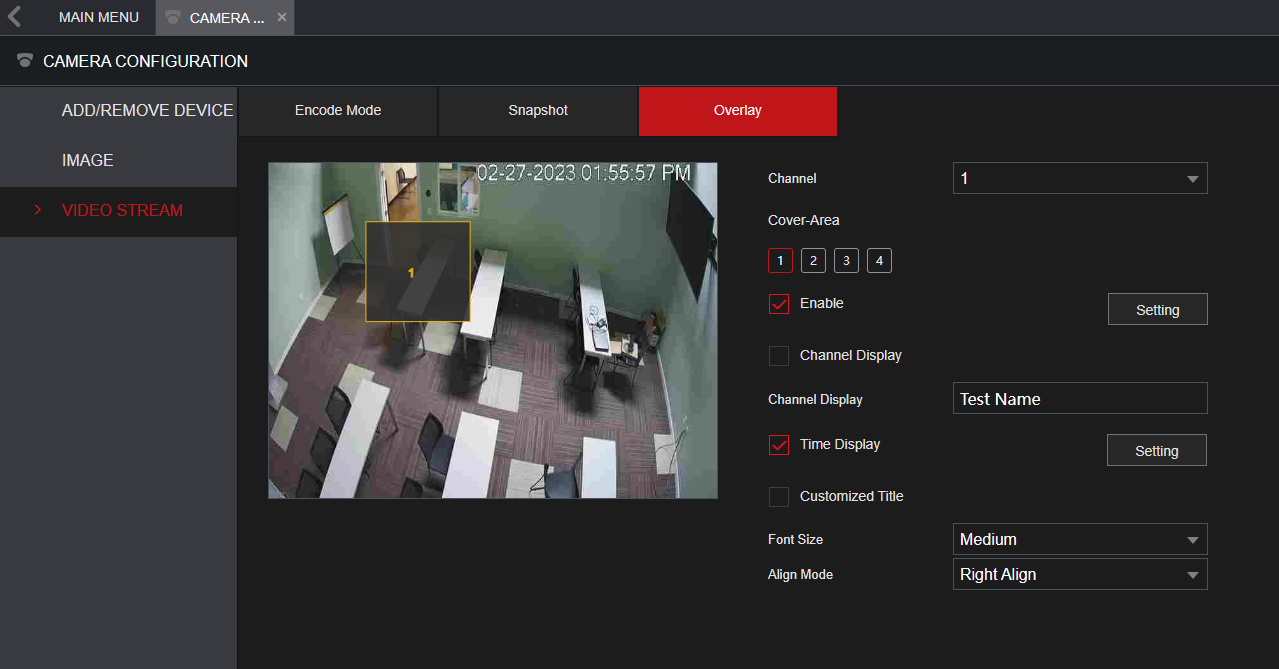The width and height of the screenshot is (1279, 669).
Task: Open the Align Mode dropdown
Action: (1080, 574)
